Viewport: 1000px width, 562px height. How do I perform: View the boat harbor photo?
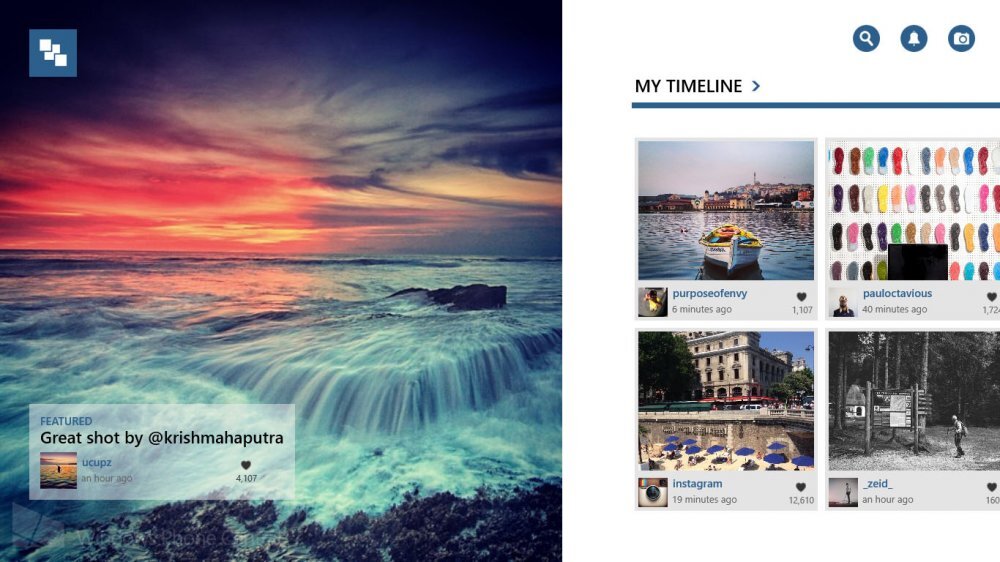click(726, 211)
